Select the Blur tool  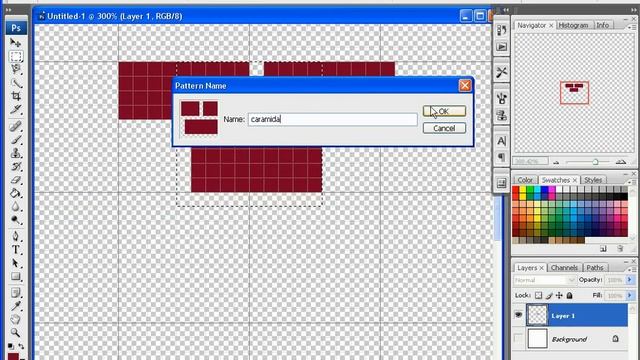16,207
